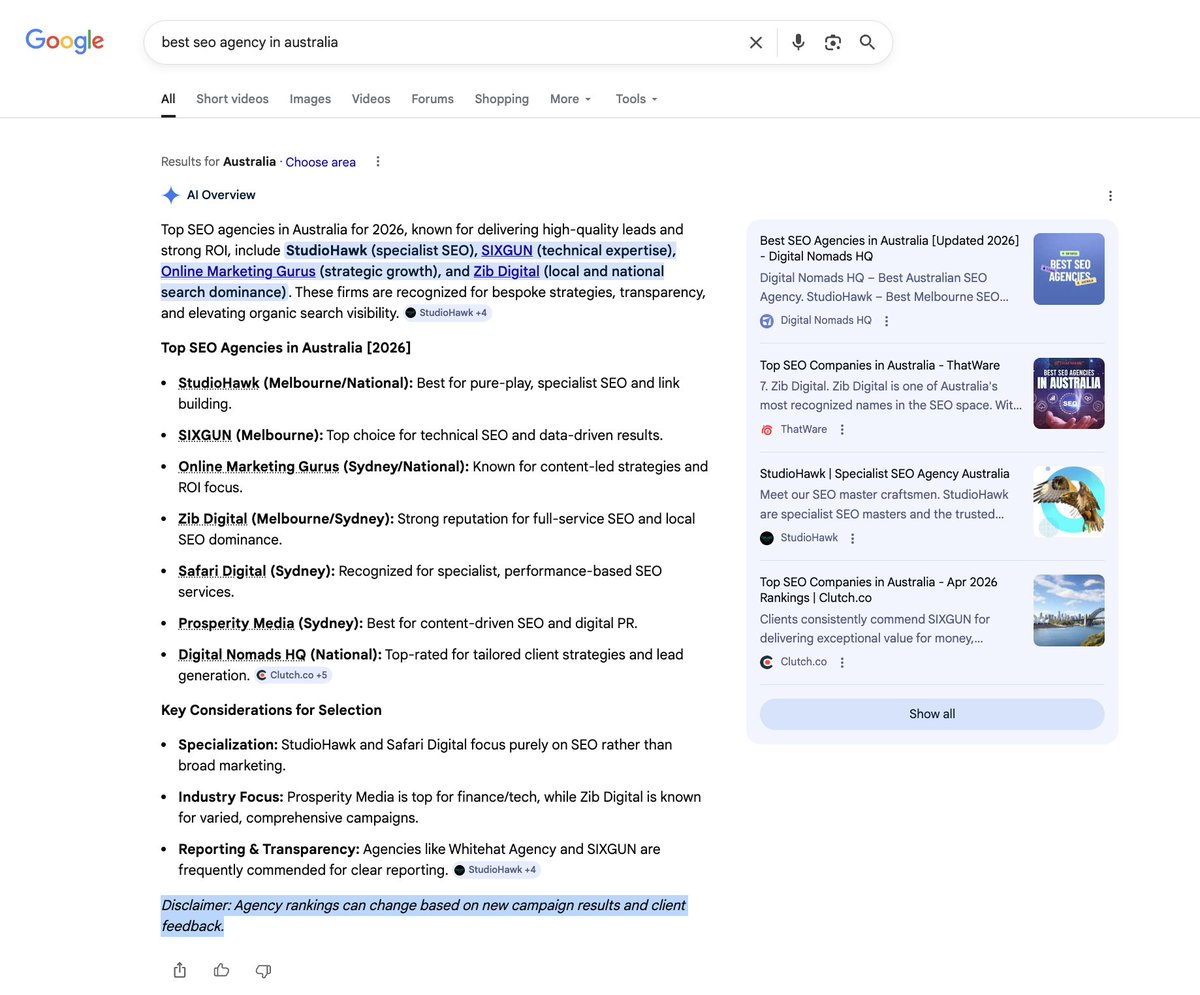Give the AI Overview a thumbs down
The height and width of the screenshot is (995, 1200).
click(x=263, y=970)
